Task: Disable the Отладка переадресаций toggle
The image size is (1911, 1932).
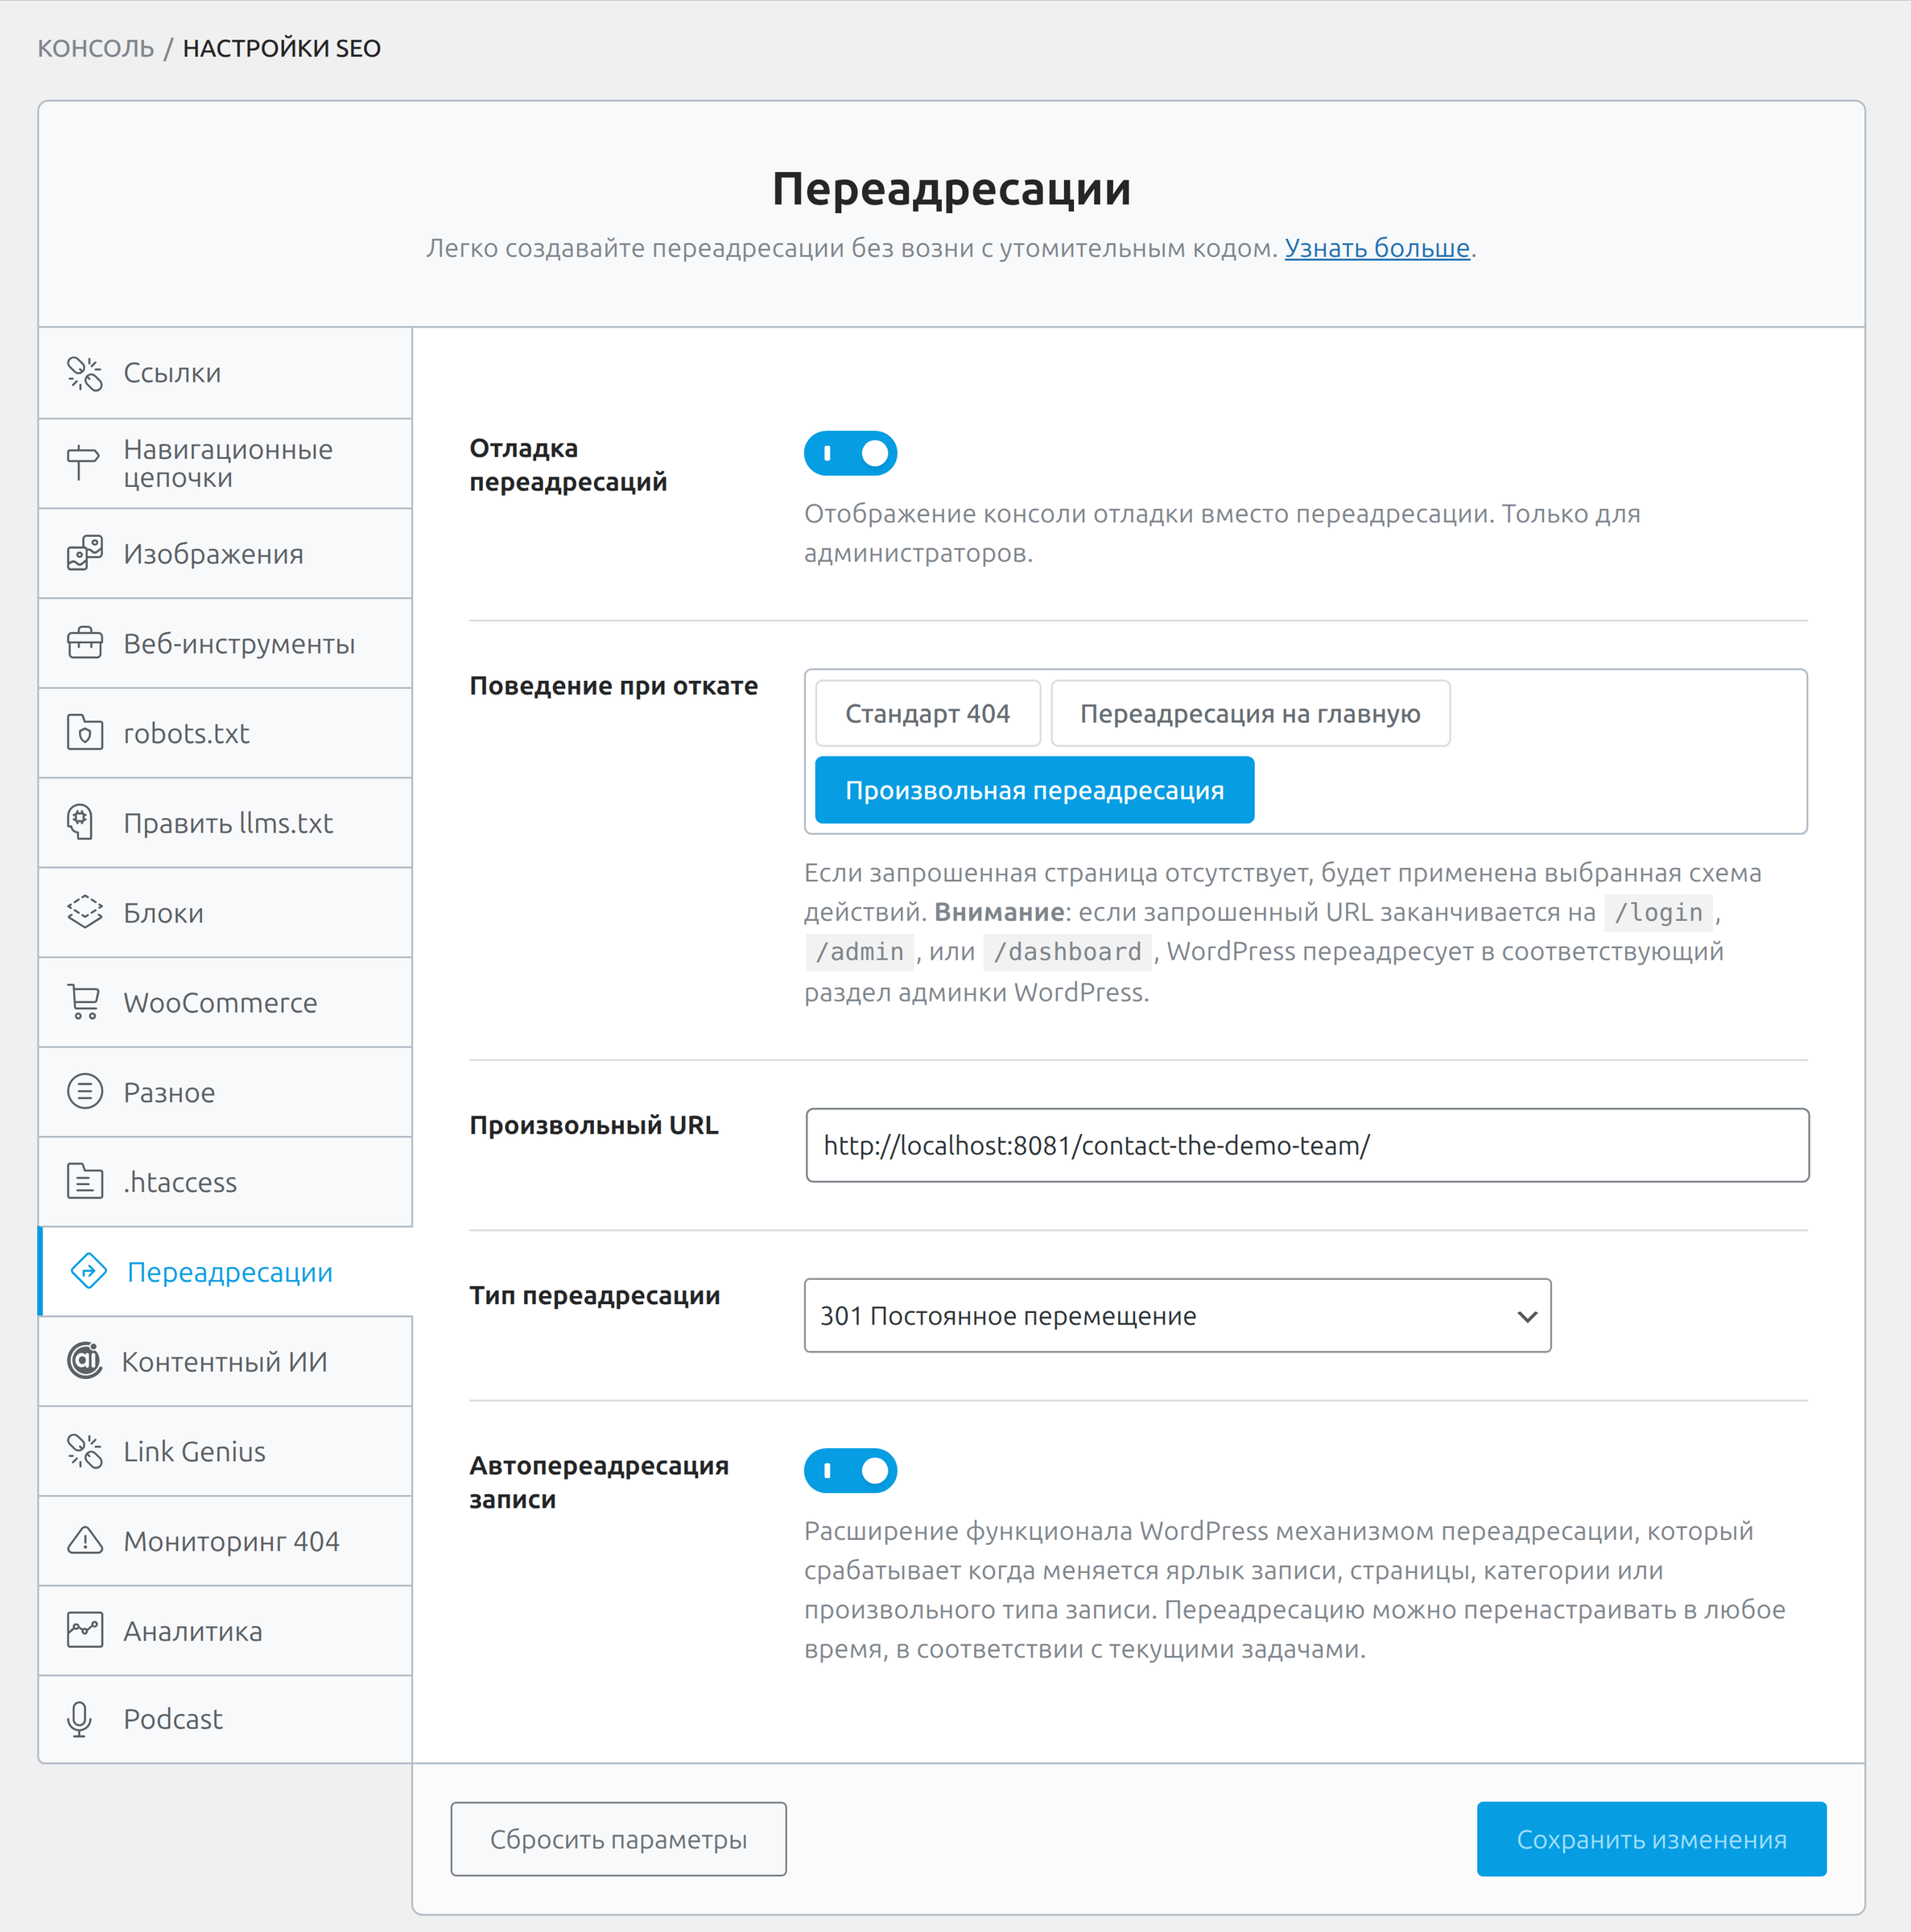Action: point(850,454)
